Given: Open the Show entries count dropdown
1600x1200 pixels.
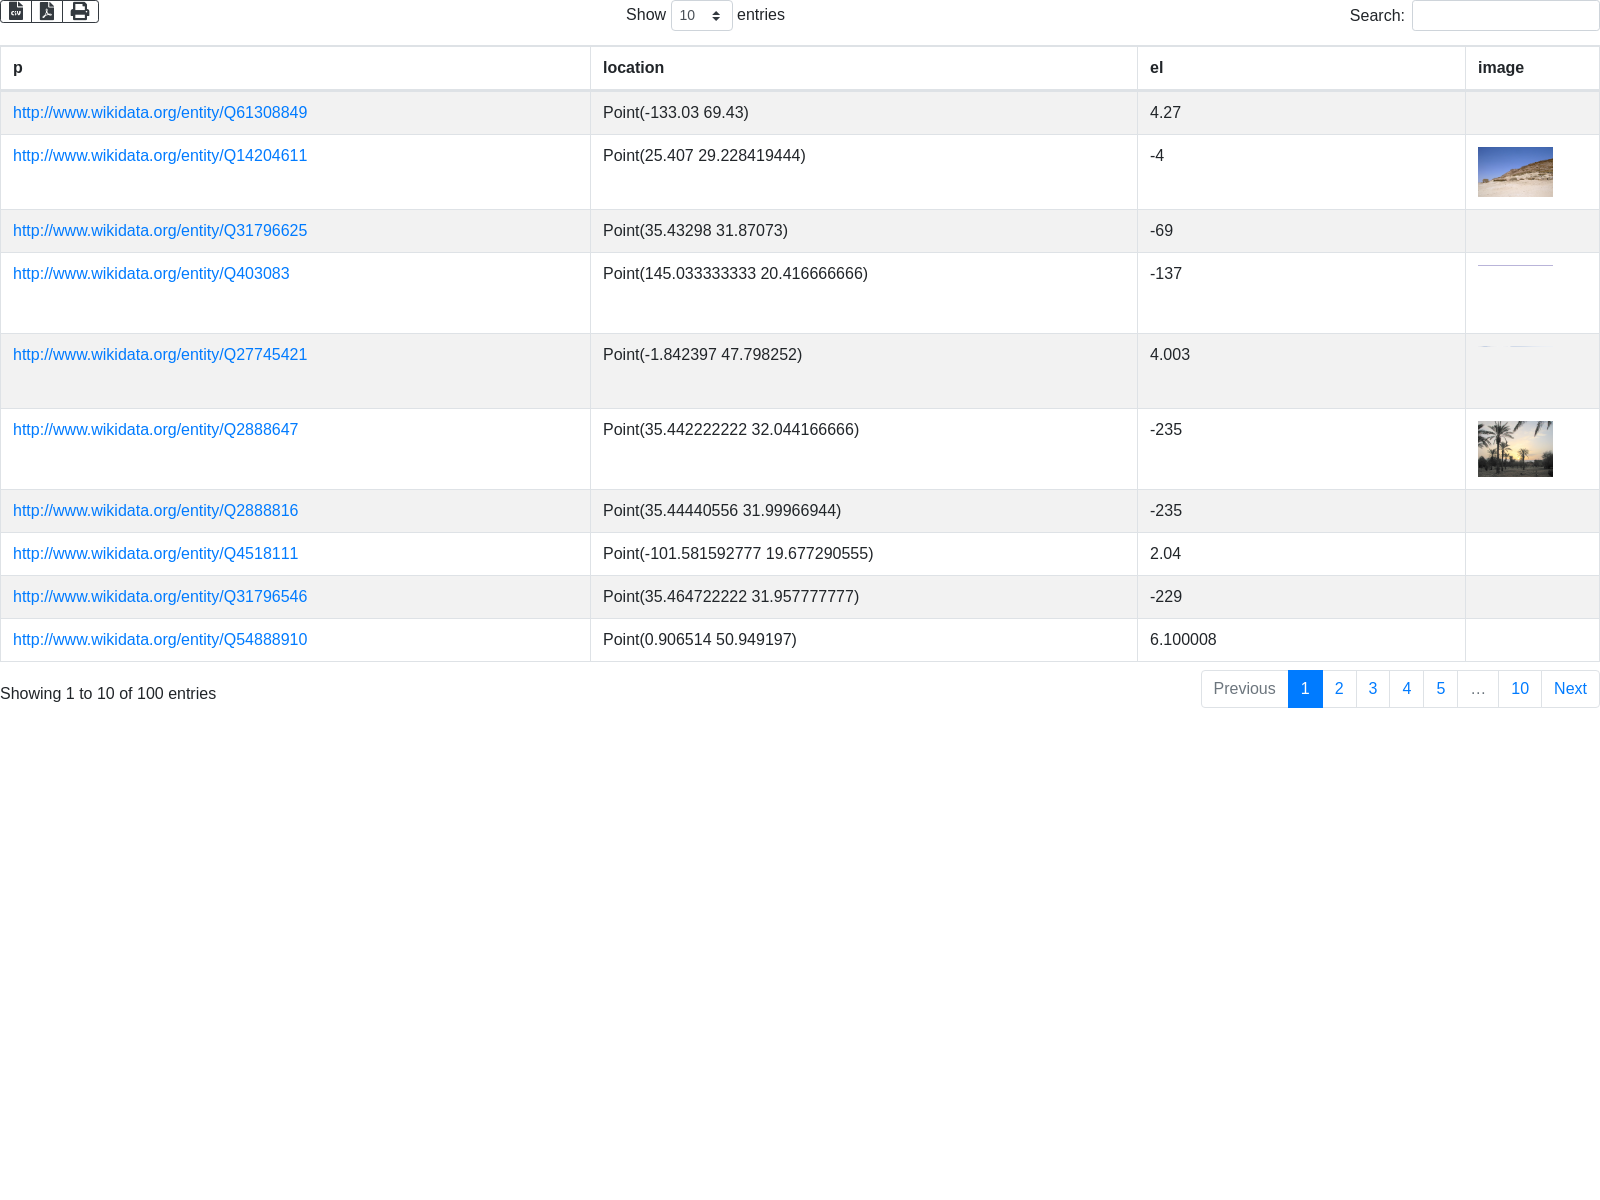Looking at the screenshot, I should tap(701, 16).
